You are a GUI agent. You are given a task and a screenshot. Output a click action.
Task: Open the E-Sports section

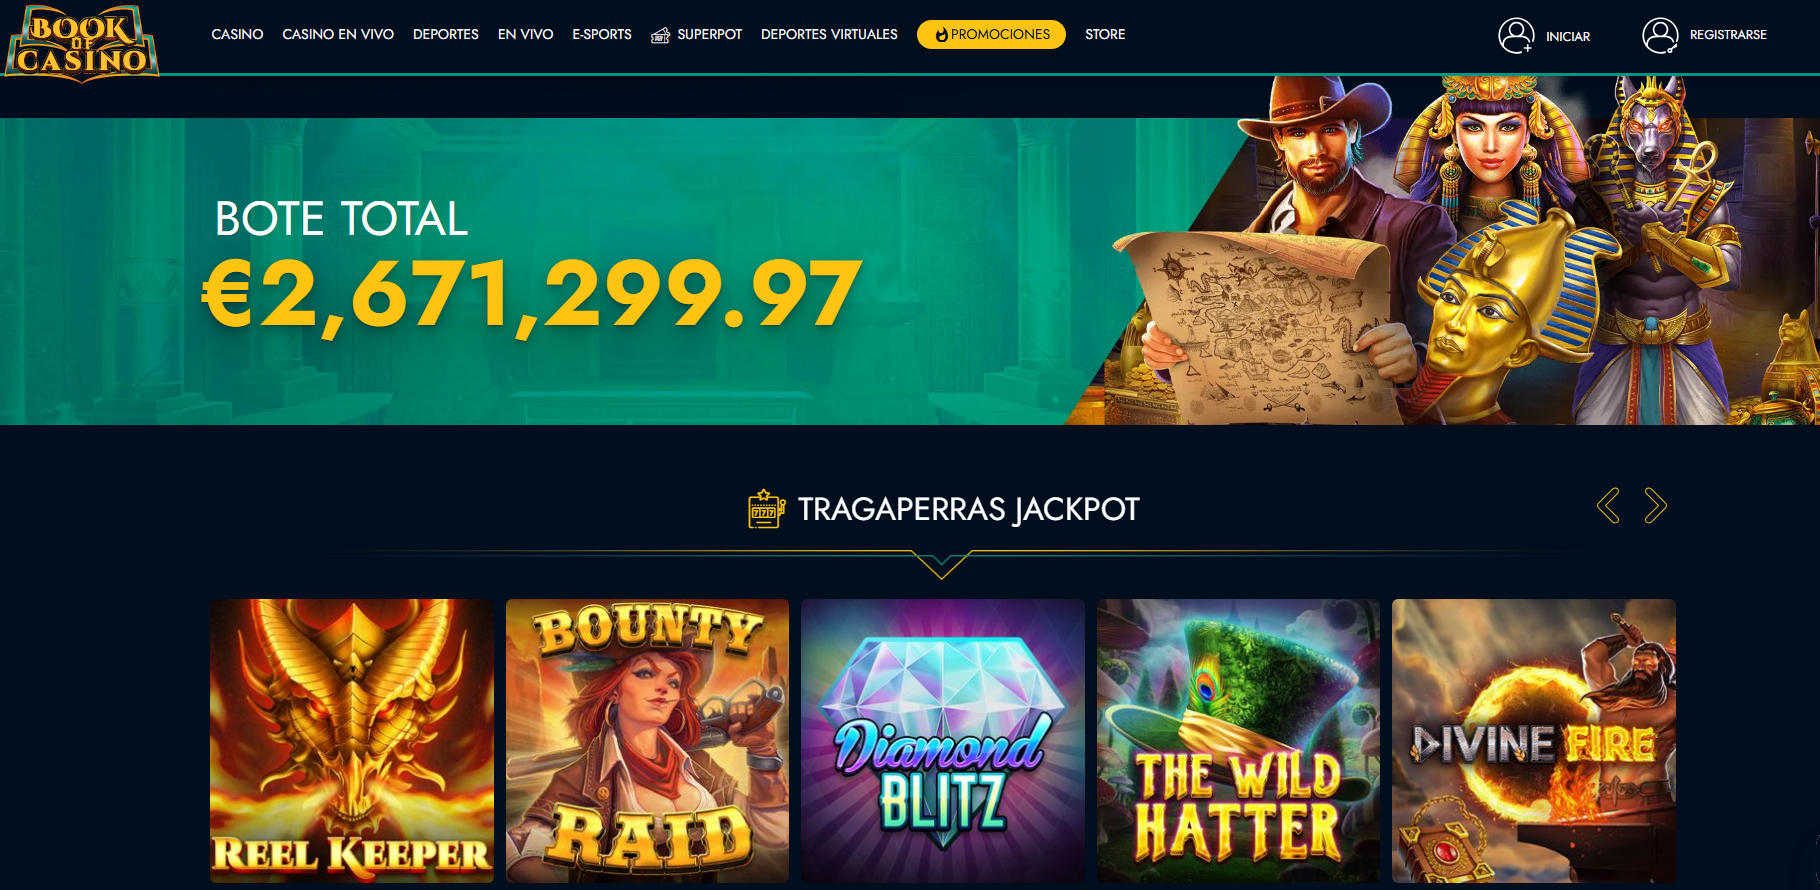(x=602, y=34)
